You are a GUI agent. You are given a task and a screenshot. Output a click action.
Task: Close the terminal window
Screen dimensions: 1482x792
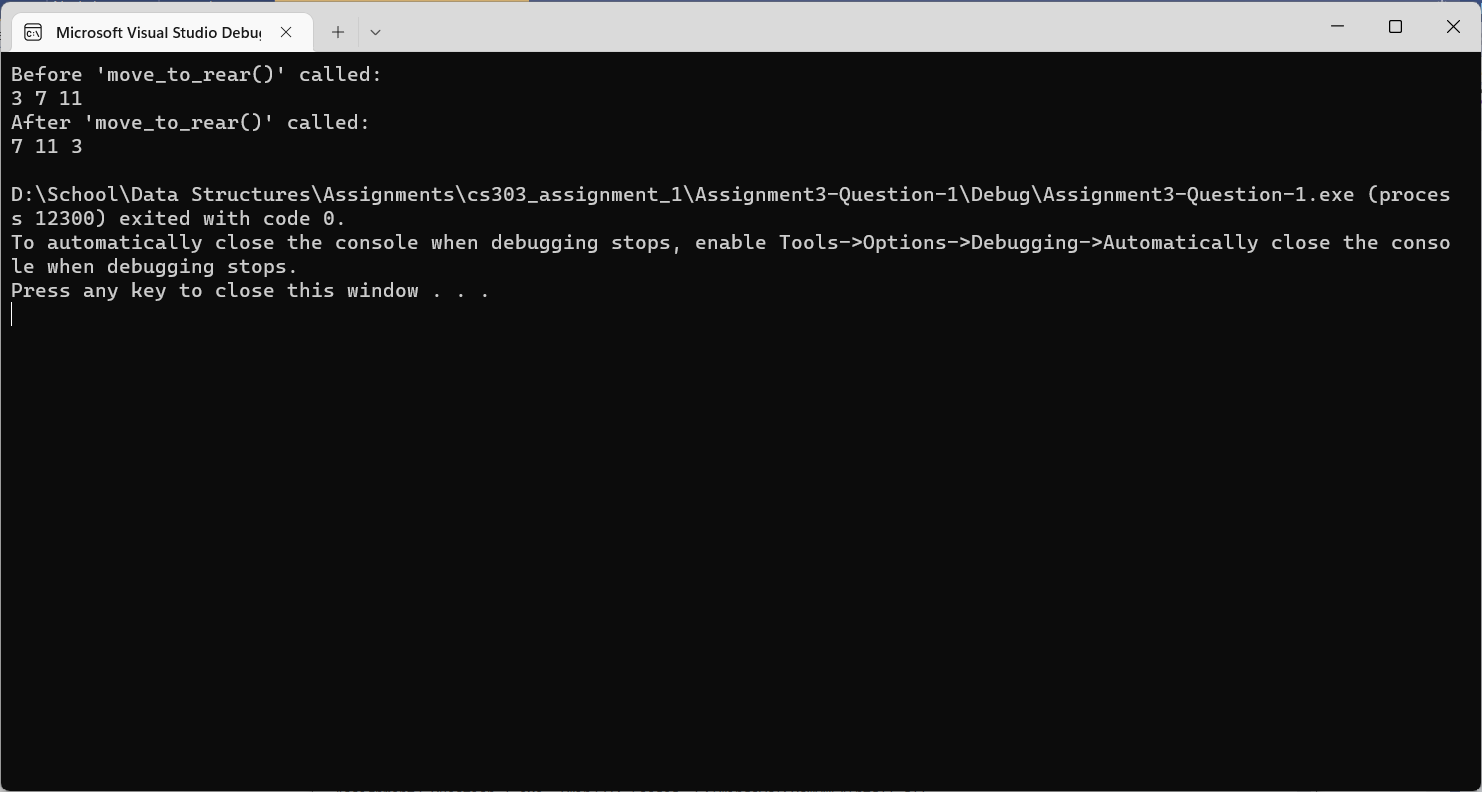coord(1453,27)
